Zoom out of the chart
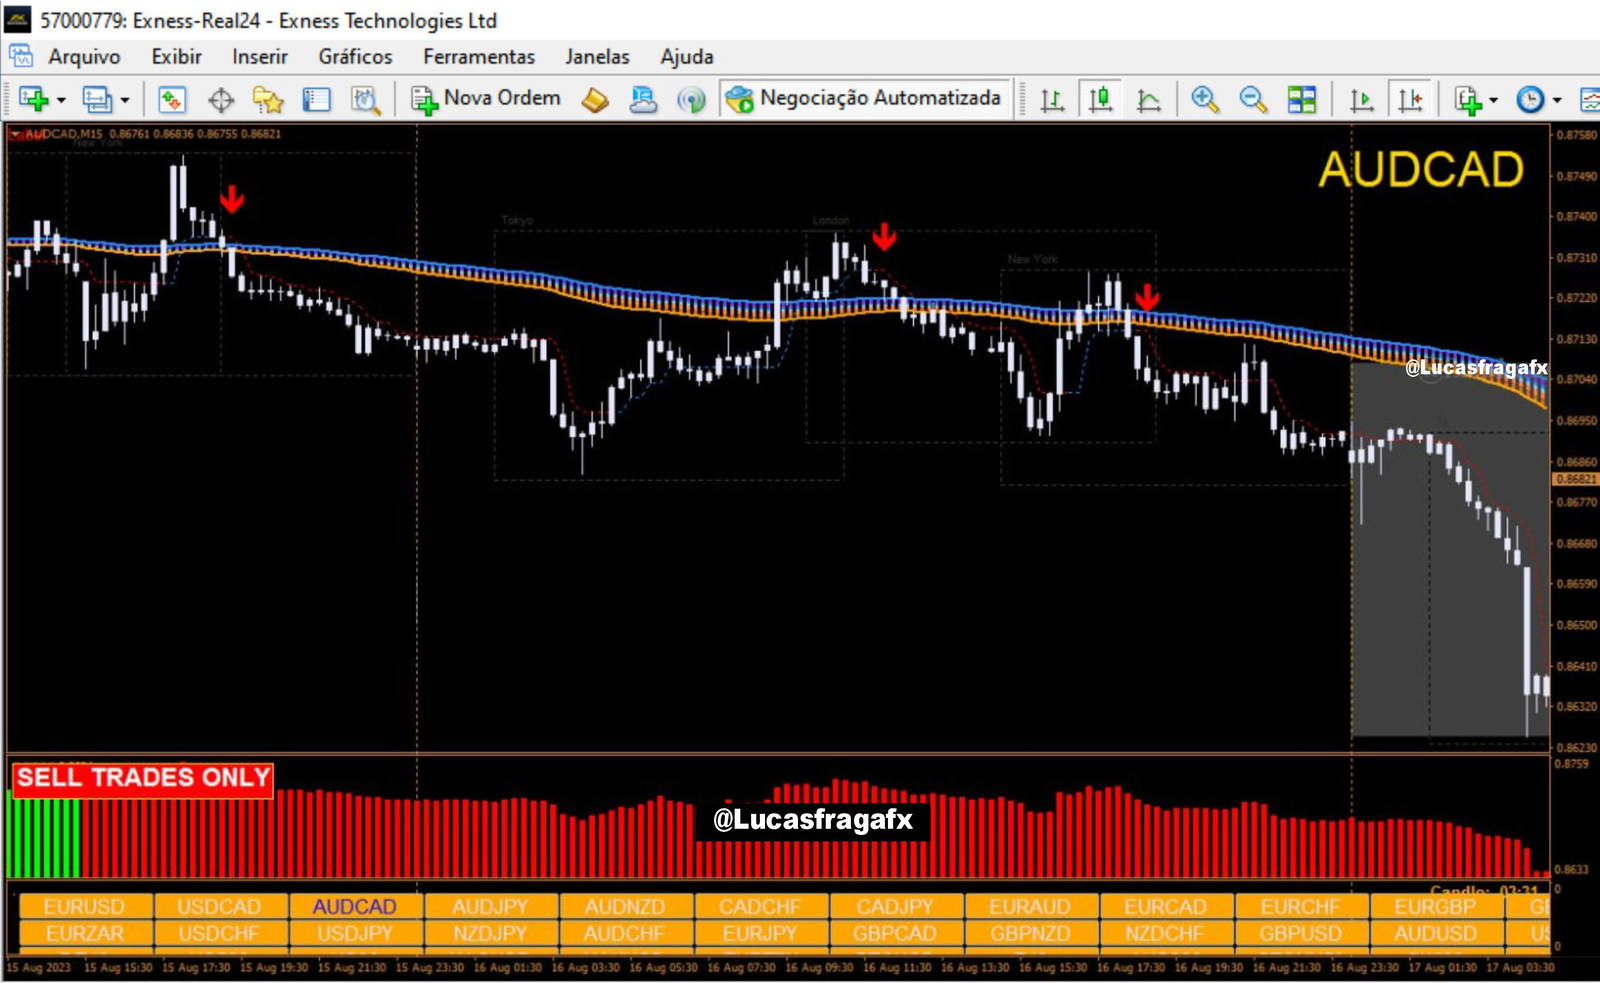 (x=1252, y=99)
